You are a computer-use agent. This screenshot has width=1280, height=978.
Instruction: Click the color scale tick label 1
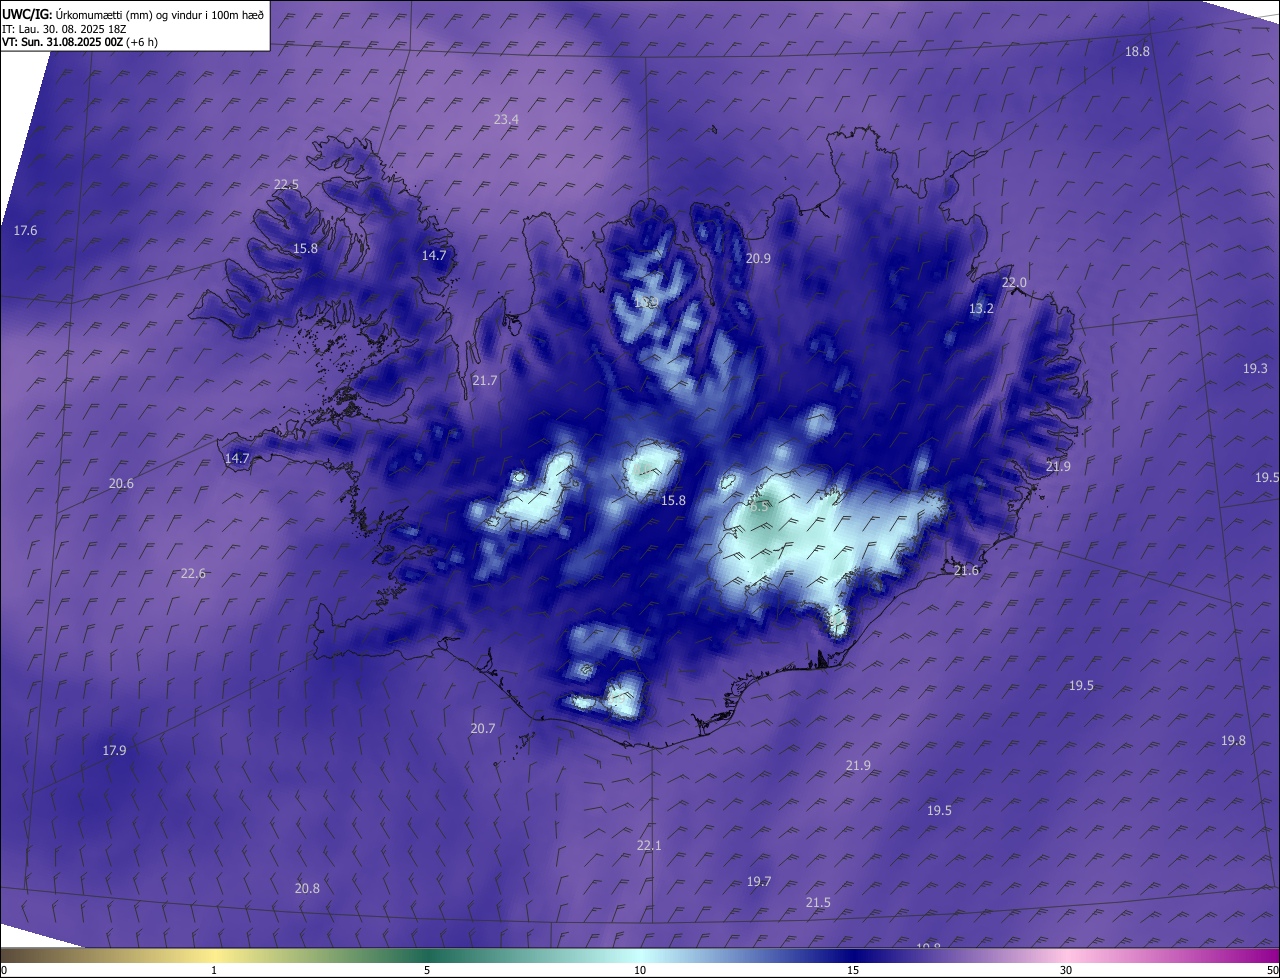214,971
